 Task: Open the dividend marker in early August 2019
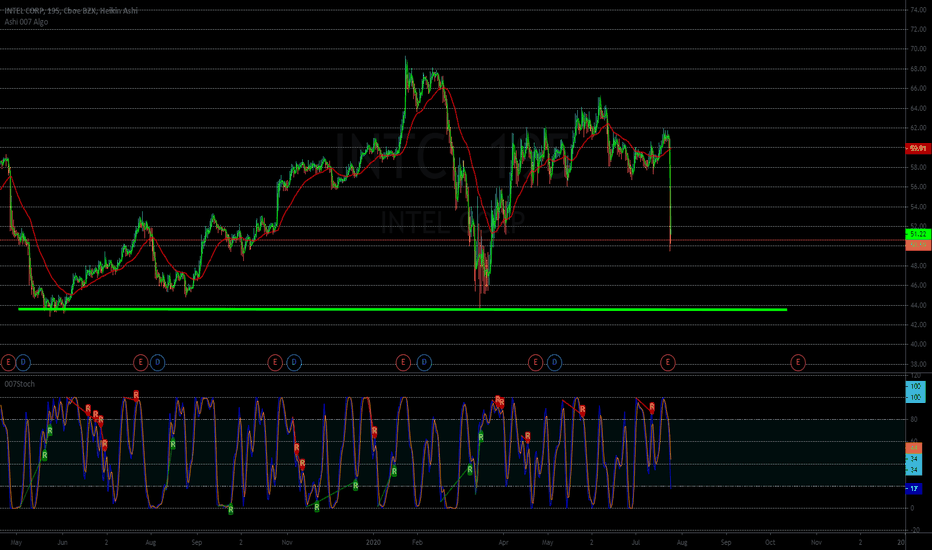(x=157, y=362)
